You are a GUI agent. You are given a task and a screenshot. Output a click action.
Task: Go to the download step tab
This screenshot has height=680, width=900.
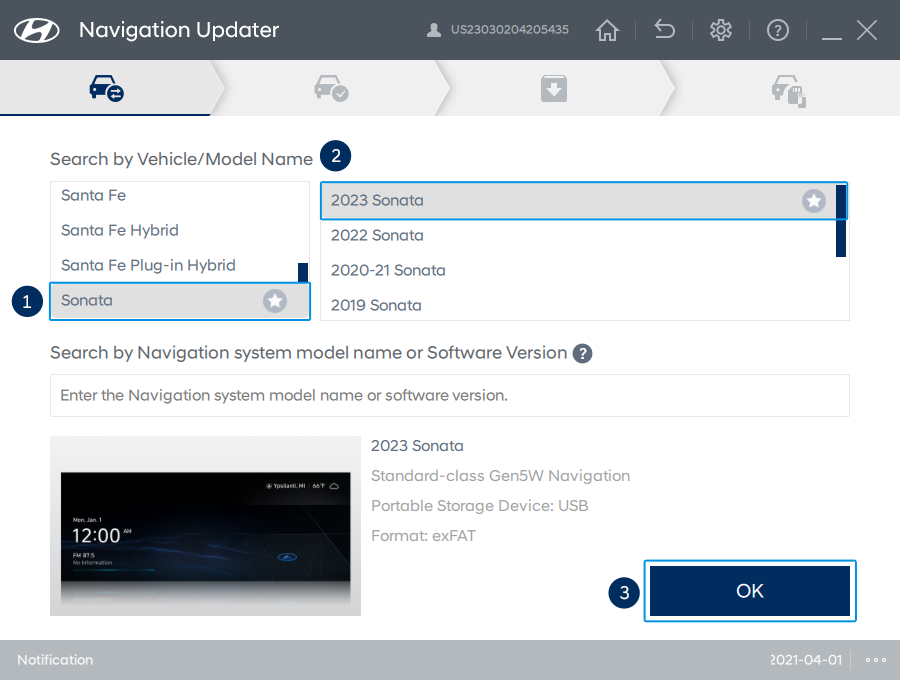pos(554,90)
